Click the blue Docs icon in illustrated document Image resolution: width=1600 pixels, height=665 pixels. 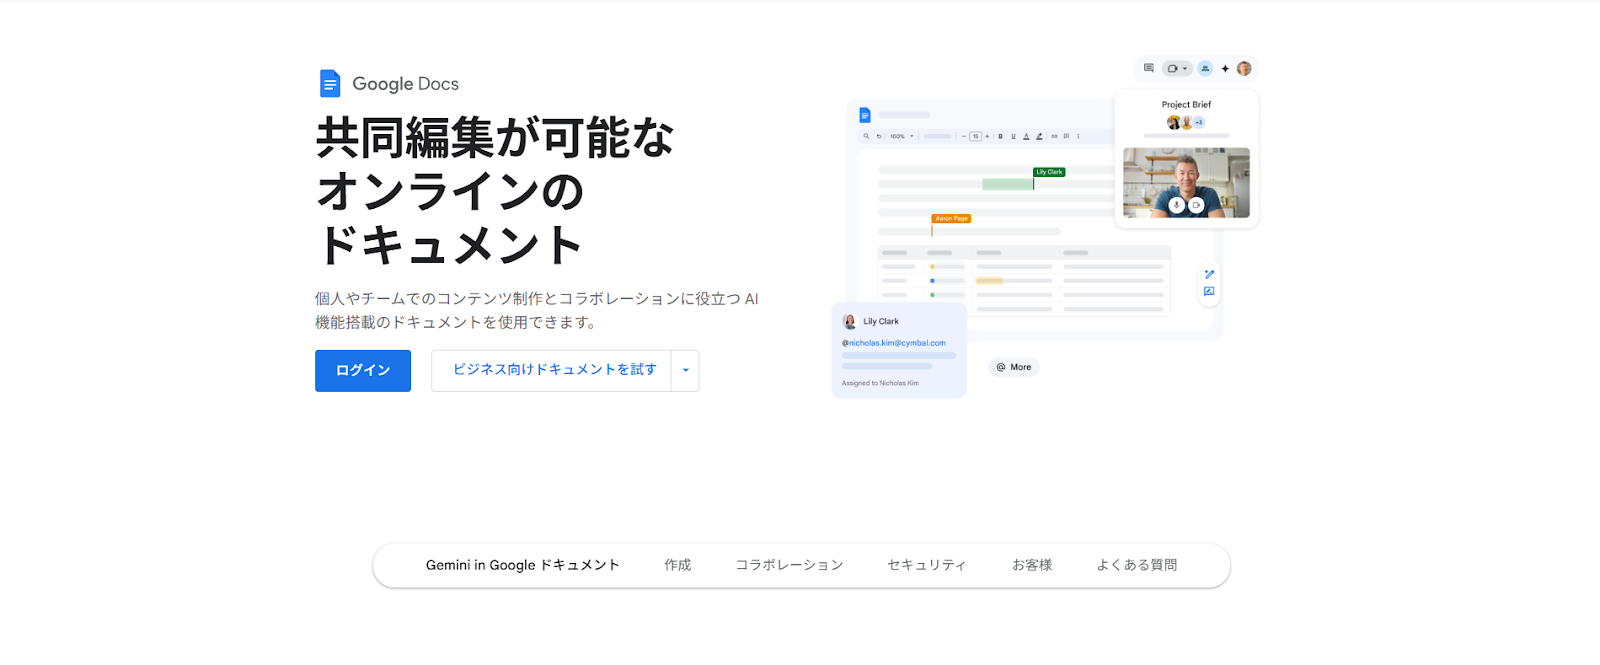[865, 115]
